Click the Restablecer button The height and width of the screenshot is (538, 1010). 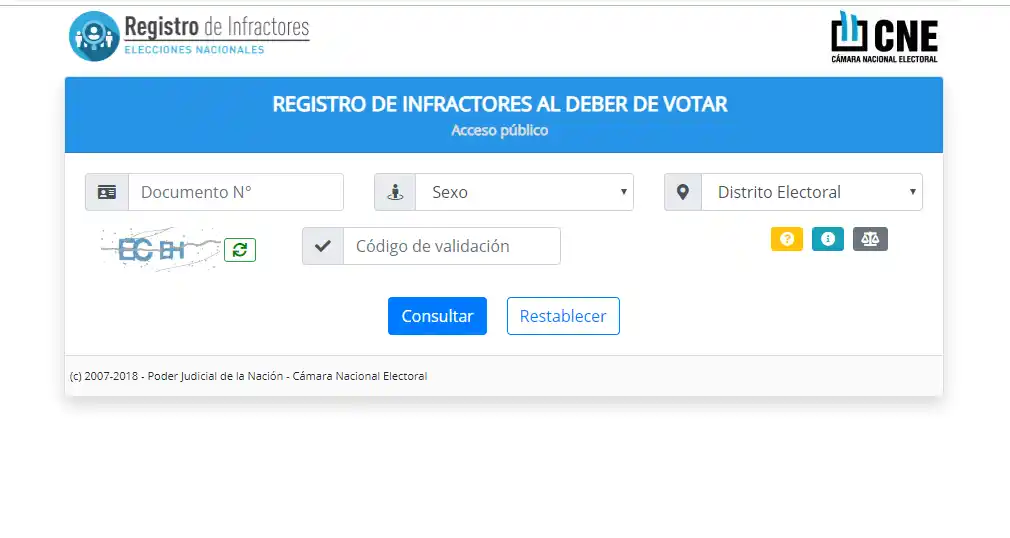(x=563, y=316)
